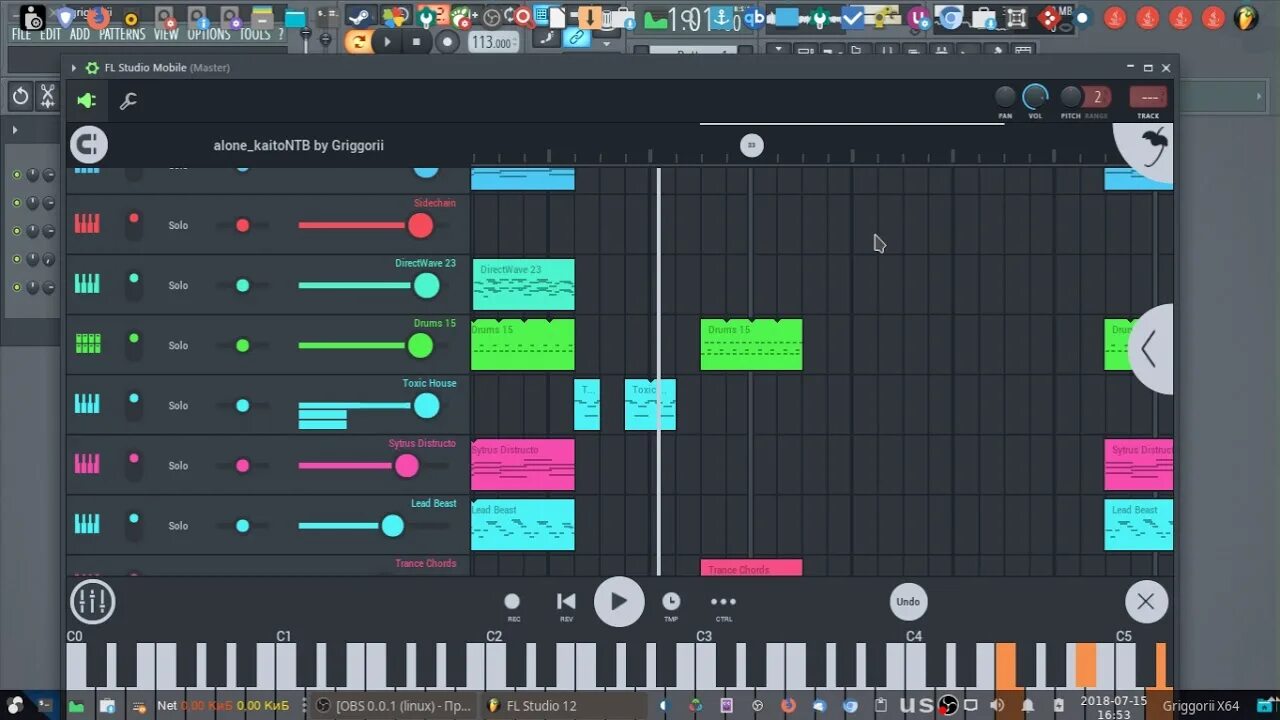1280x720 pixels.
Task: Click the Sytrus Distructo volume slider handle
Action: point(407,465)
